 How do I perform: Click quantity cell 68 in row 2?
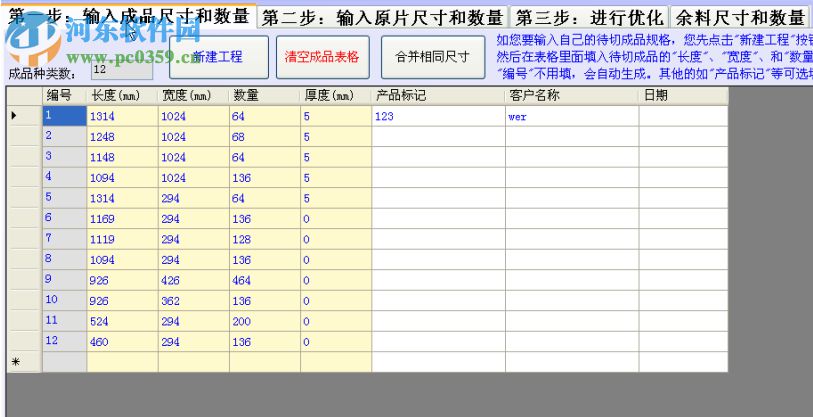(x=264, y=136)
